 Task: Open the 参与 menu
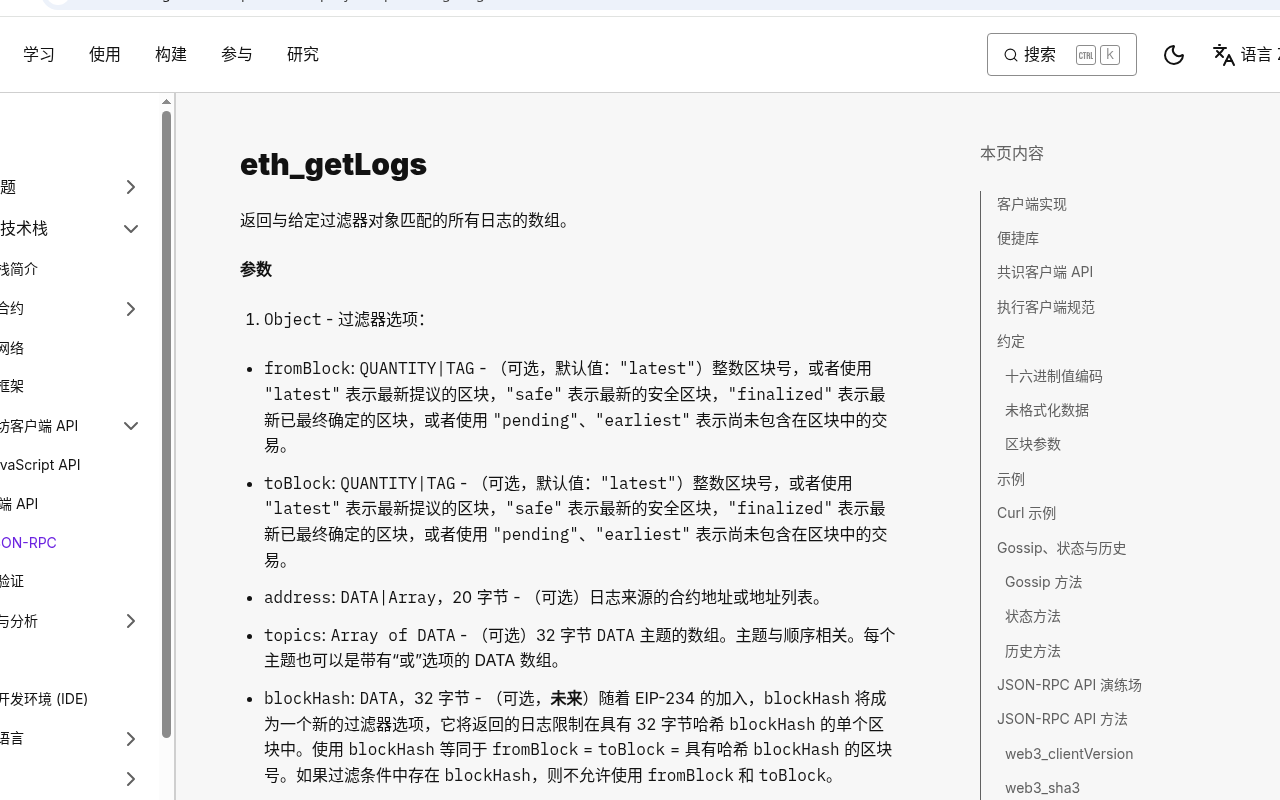(x=237, y=55)
